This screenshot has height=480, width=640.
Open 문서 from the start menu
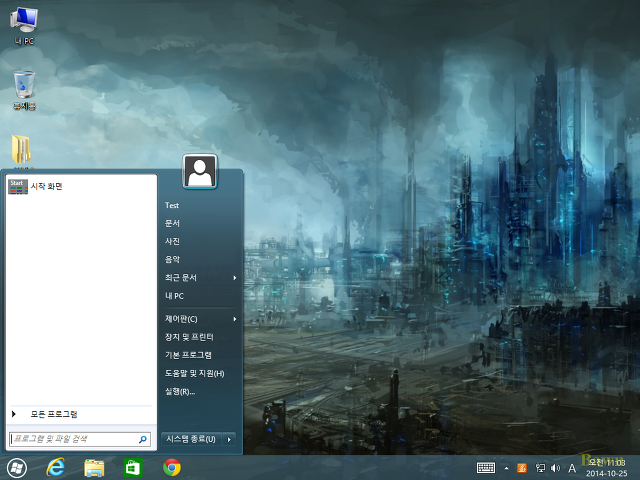172,223
